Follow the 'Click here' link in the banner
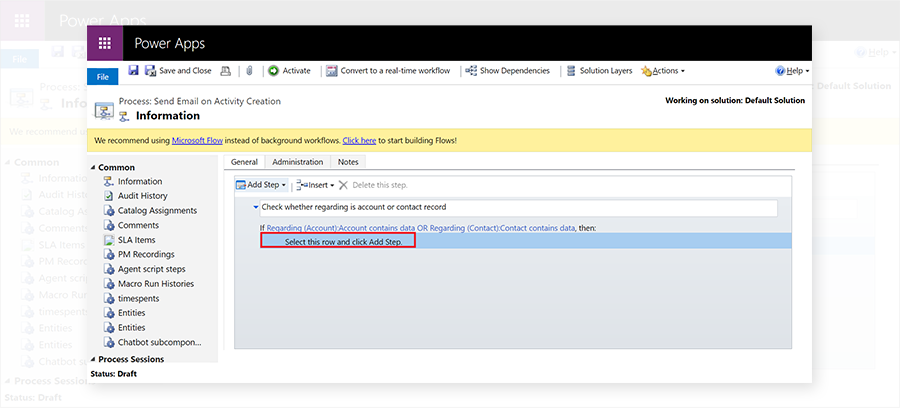This screenshot has width=900, height=408. [359, 140]
